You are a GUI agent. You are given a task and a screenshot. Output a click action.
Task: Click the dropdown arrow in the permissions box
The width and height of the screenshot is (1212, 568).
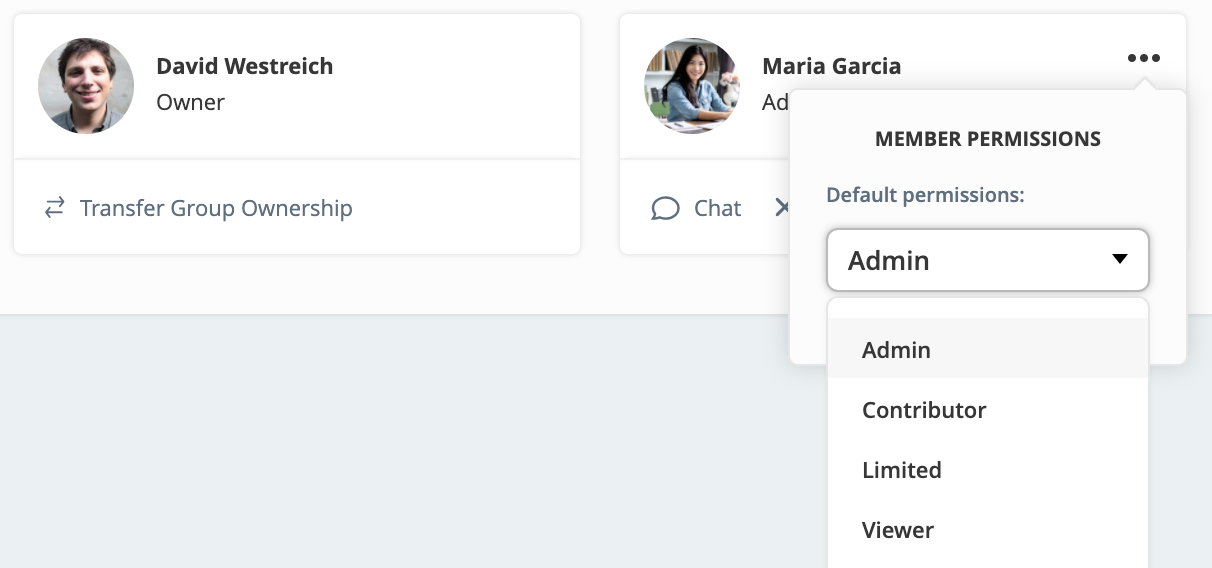click(x=1119, y=260)
